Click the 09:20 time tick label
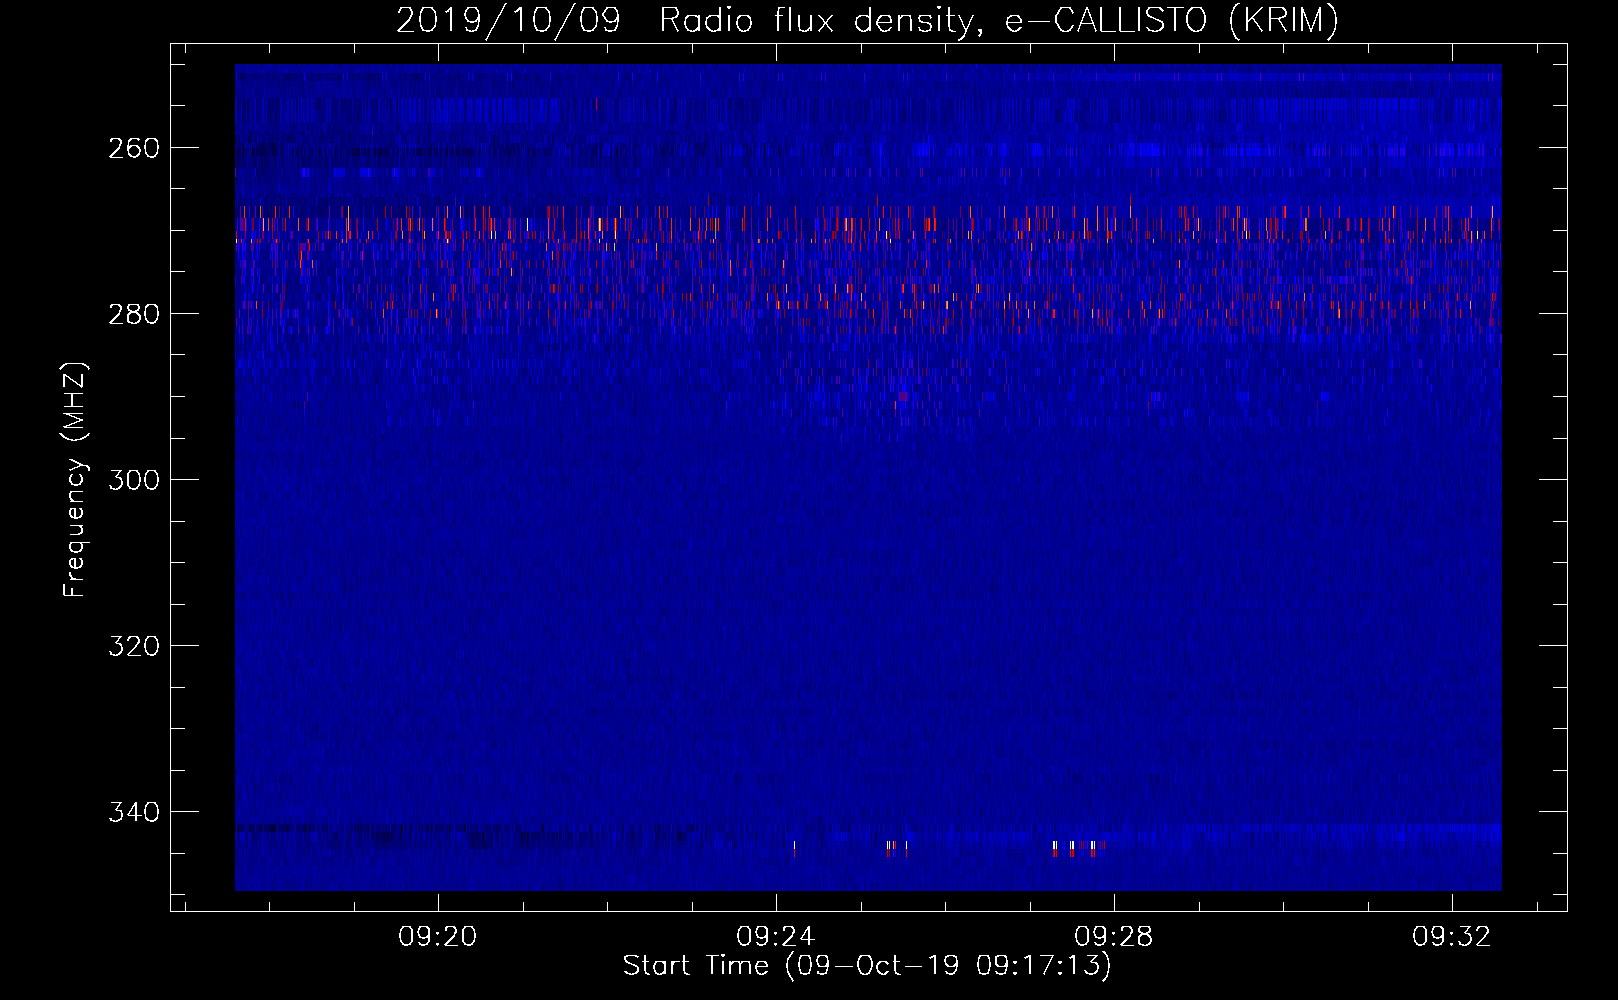Screen dimensions: 1618x1000 (x=437, y=937)
